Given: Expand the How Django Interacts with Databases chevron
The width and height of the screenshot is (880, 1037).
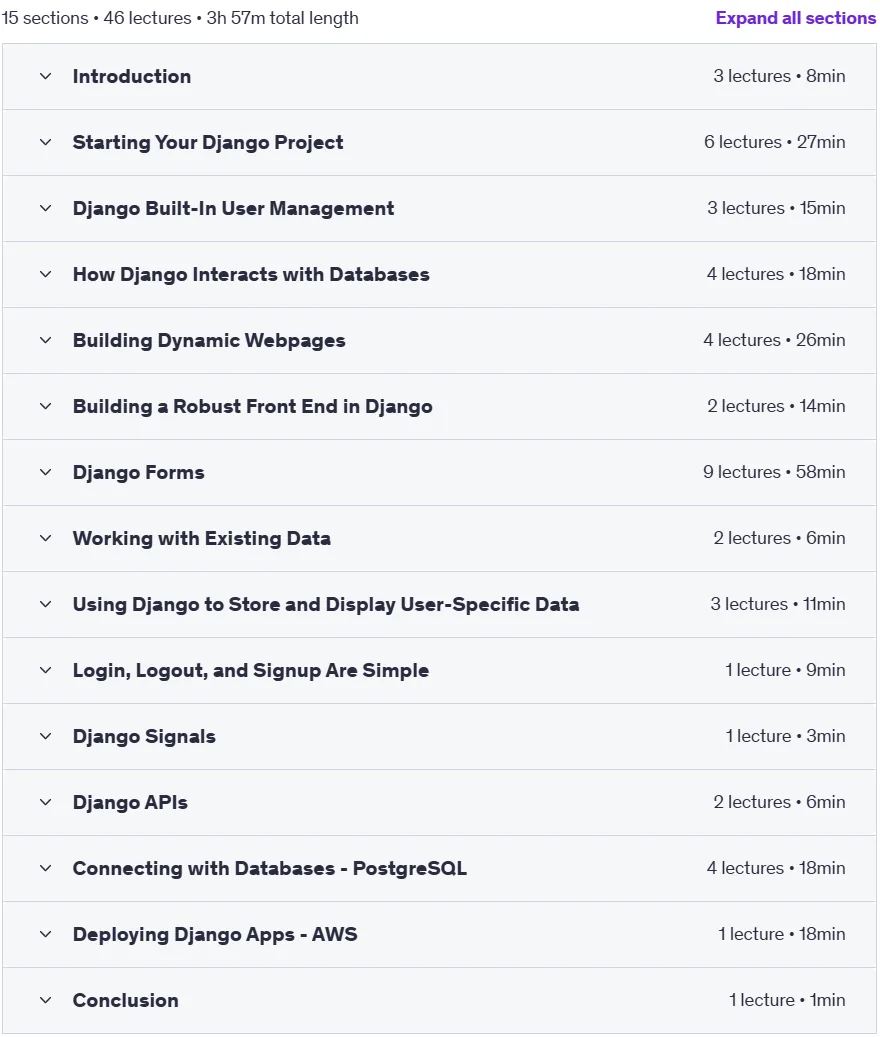Looking at the screenshot, I should coord(46,274).
